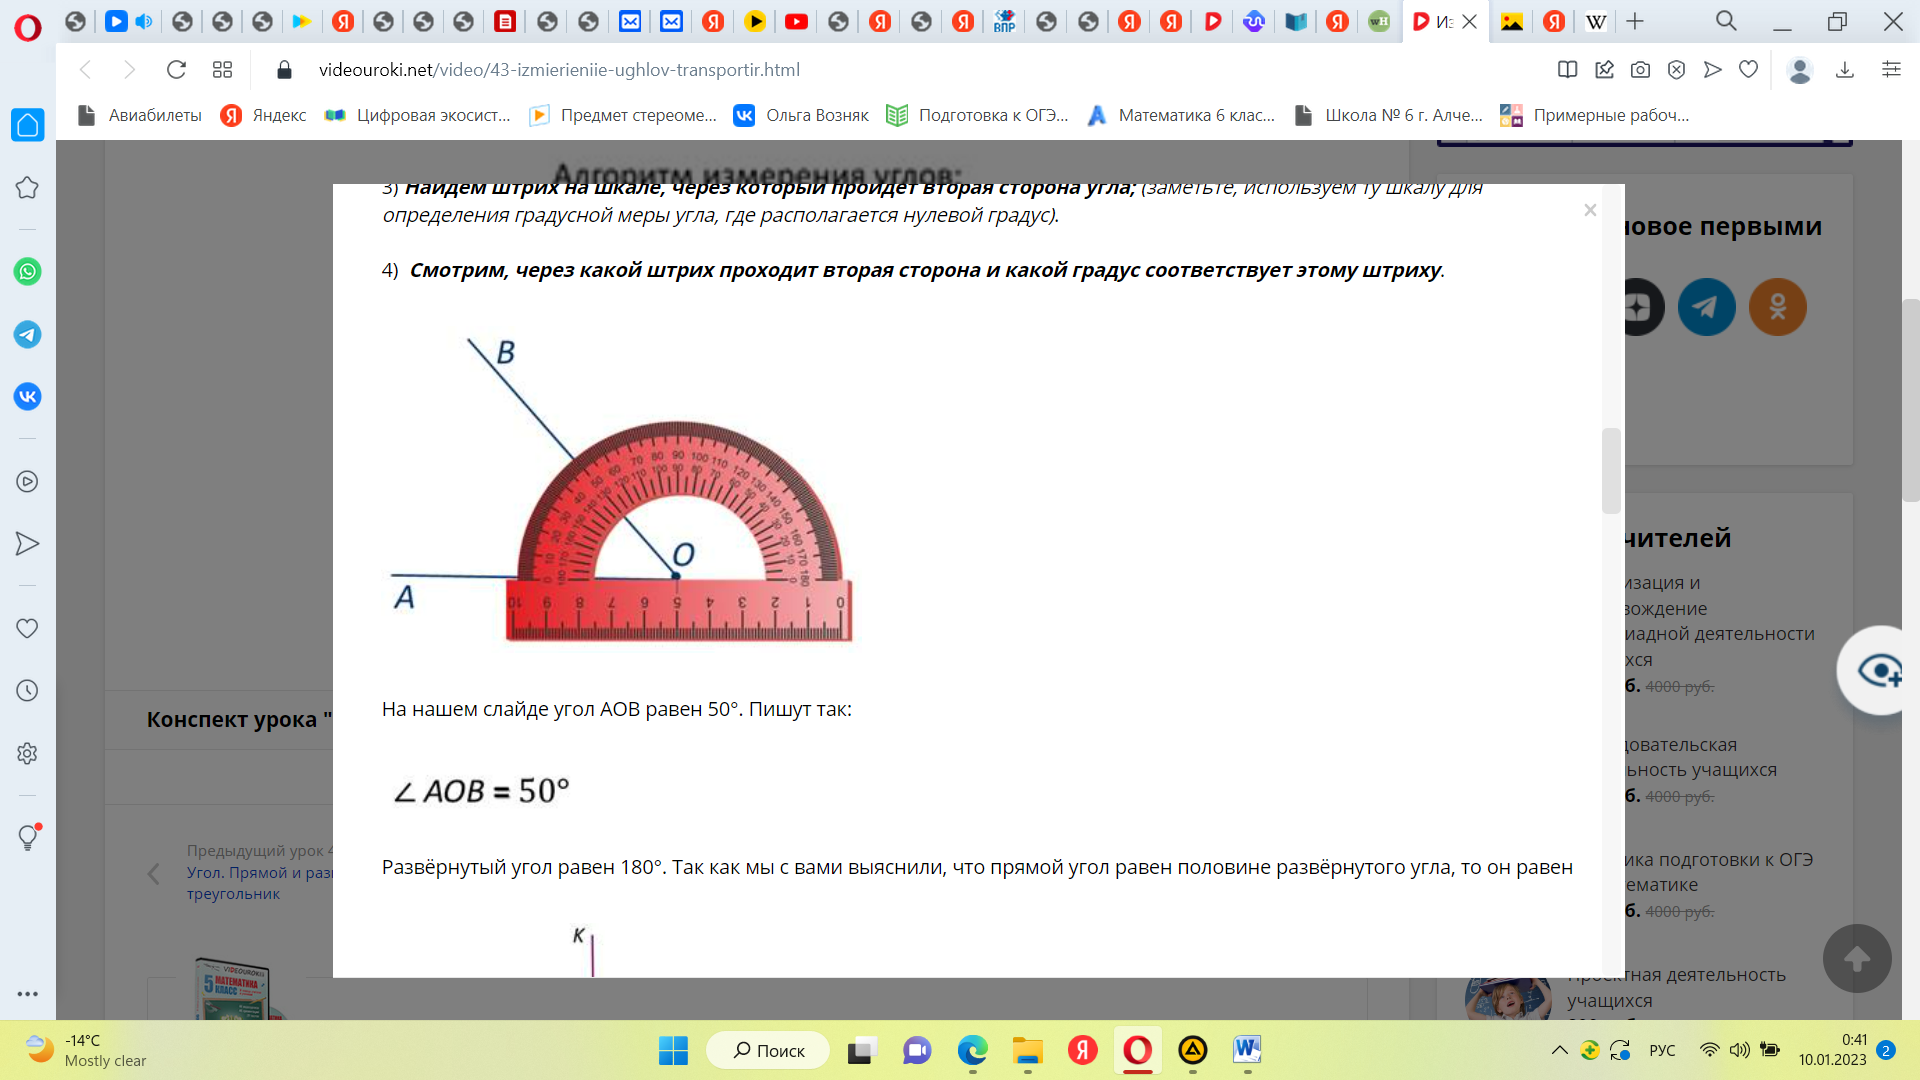The height and width of the screenshot is (1080, 1920).
Task: Open Telegram in the Opera sidebar
Action: coord(27,334)
